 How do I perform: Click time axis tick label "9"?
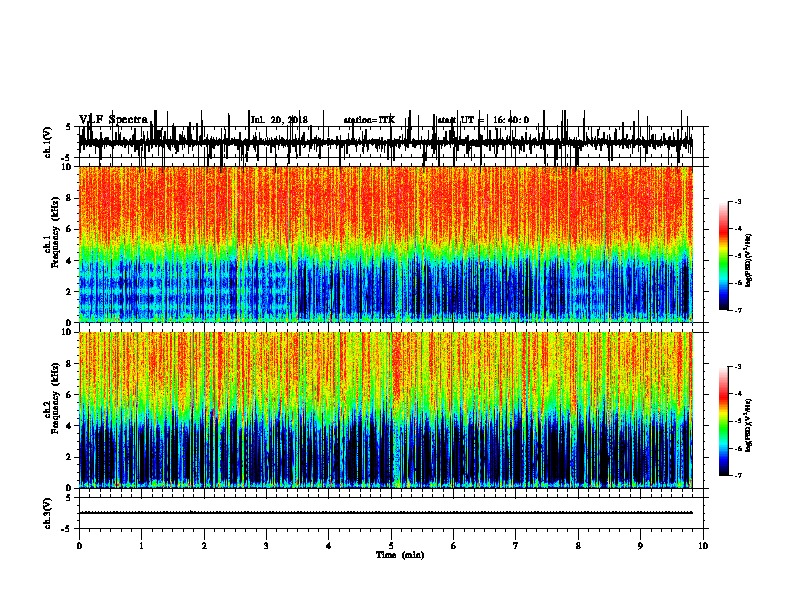pos(640,546)
